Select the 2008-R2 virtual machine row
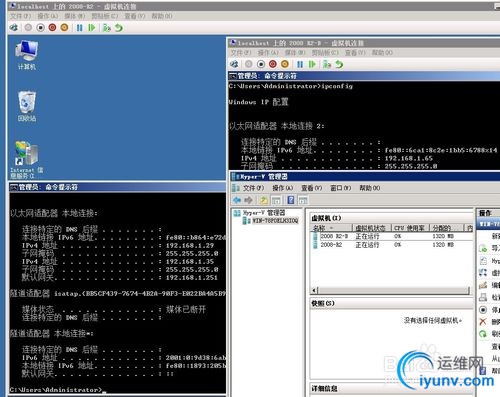The image size is (500, 397). click(393, 245)
